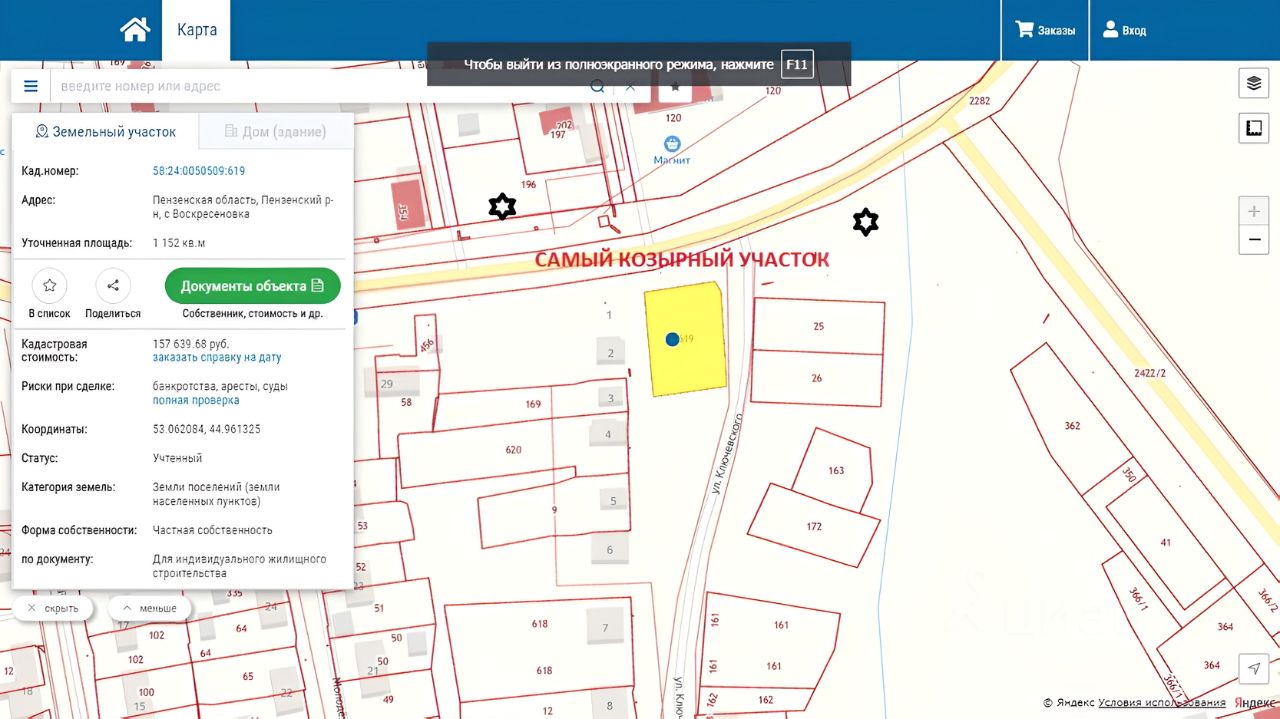
Task: Click parcel number 26 on map
Action: (x=817, y=378)
